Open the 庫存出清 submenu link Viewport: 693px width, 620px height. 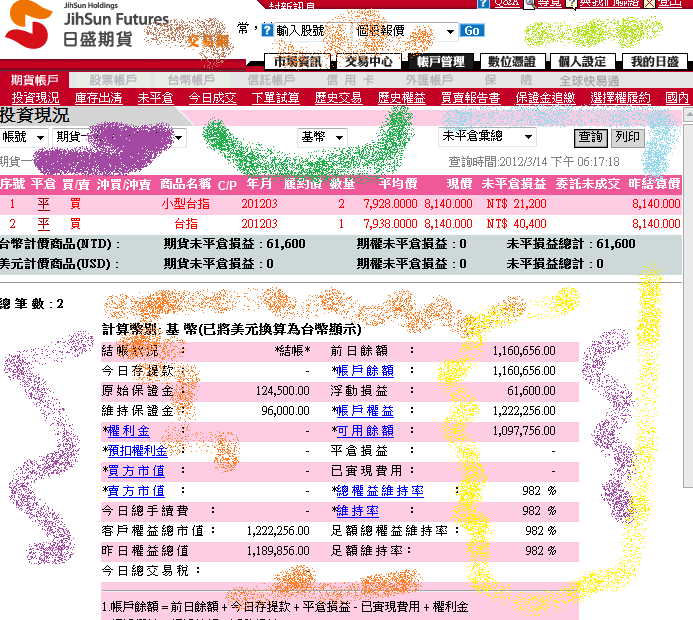pyautogui.click(x=99, y=98)
